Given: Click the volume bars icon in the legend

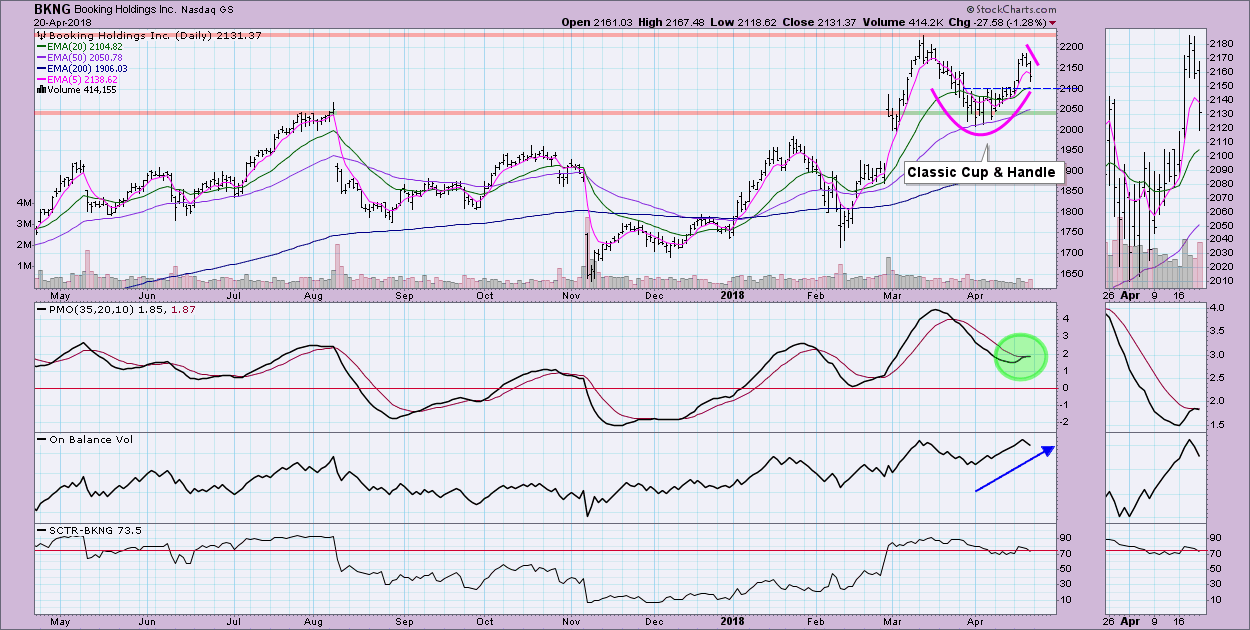Looking at the screenshot, I should click(39, 90).
